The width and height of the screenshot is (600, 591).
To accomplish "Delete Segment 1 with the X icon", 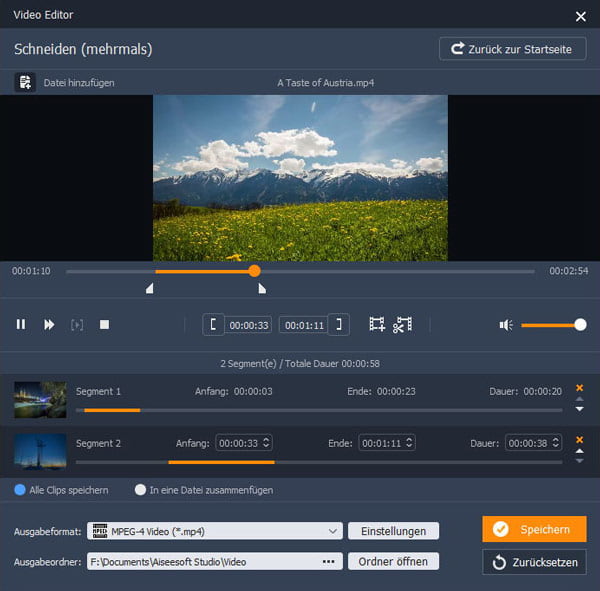I will (x=579, y=387).
